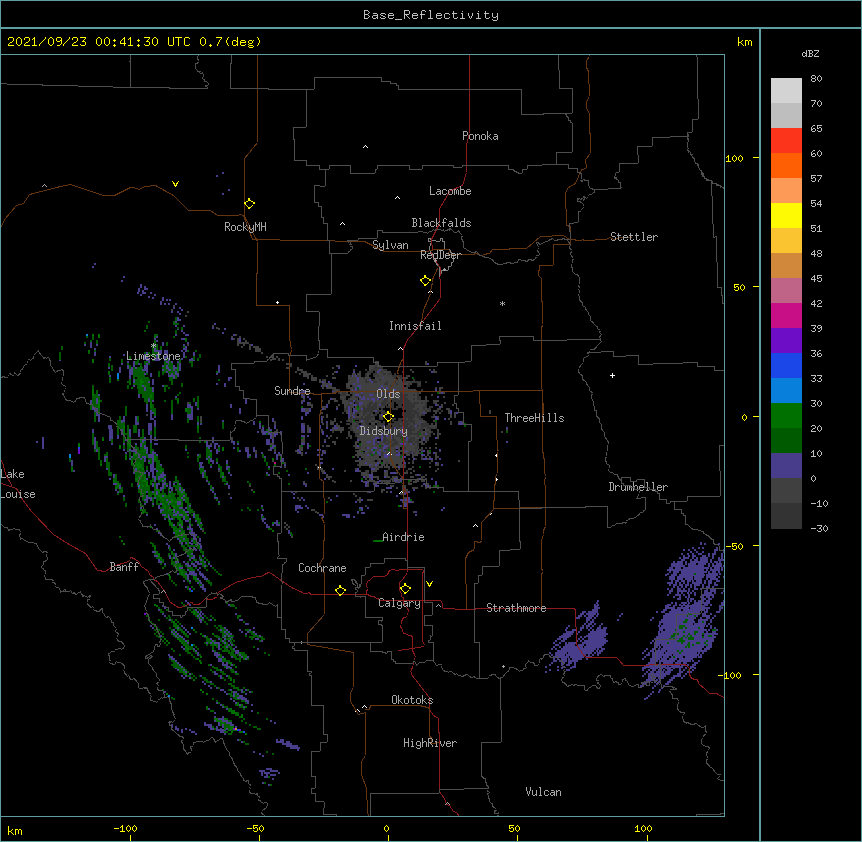862x842 pixels.
Task: Click the RedDeer city label
Action: coord(440,255)
